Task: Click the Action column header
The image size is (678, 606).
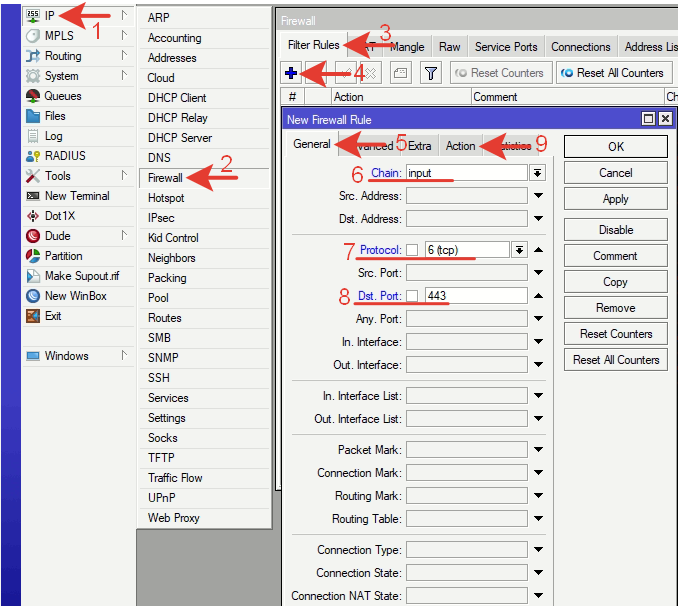Action: 401,97
